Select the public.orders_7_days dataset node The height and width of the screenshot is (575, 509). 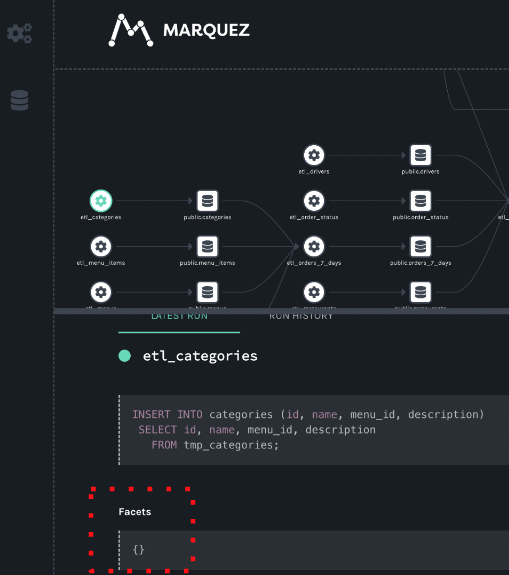coord(420,246)
